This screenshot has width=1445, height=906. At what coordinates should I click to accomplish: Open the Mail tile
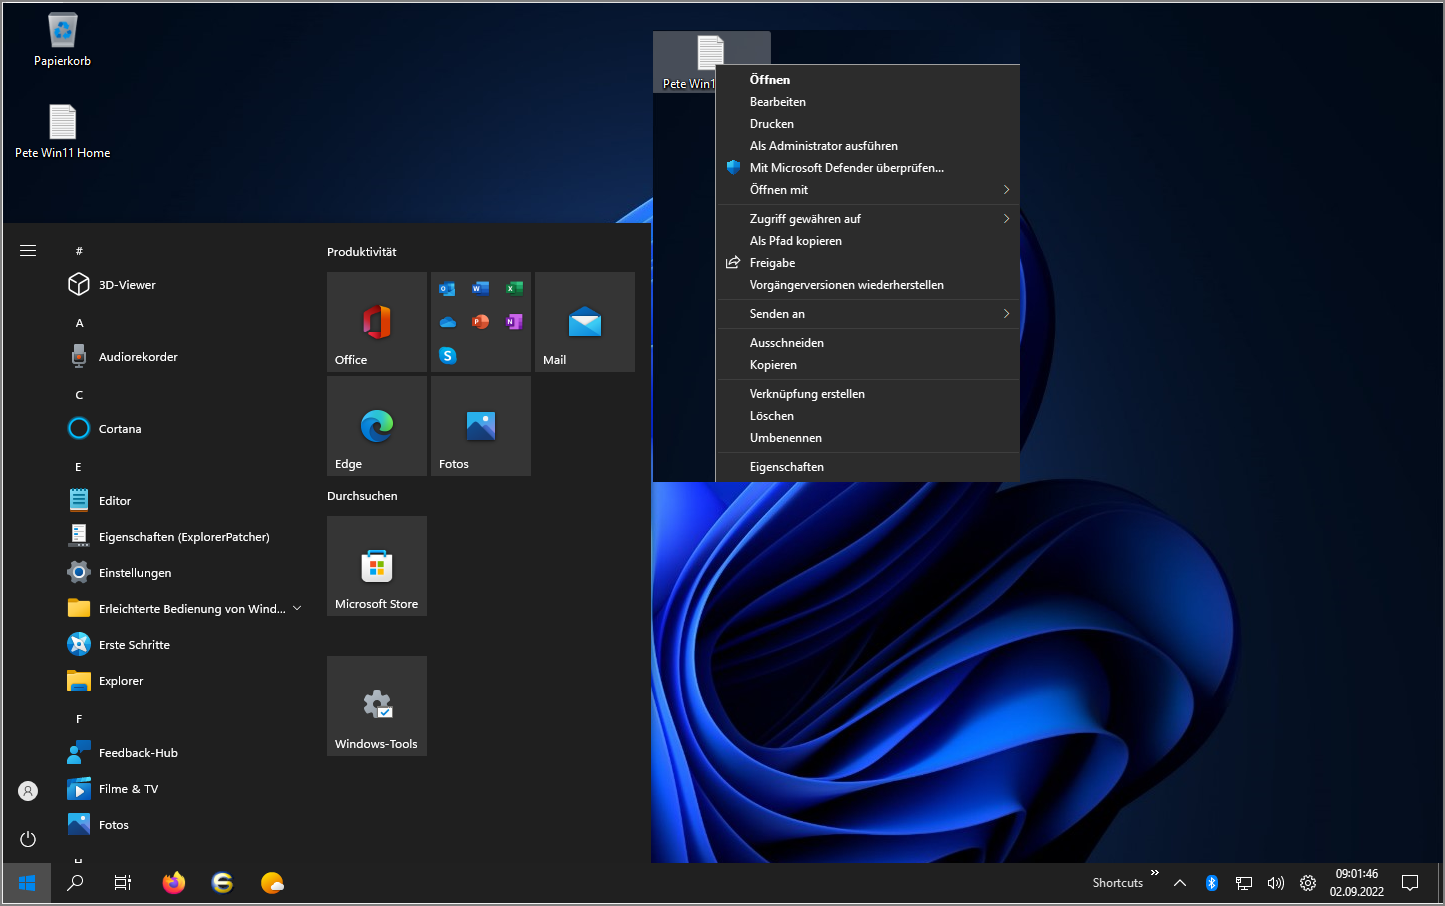click(585, 322)
